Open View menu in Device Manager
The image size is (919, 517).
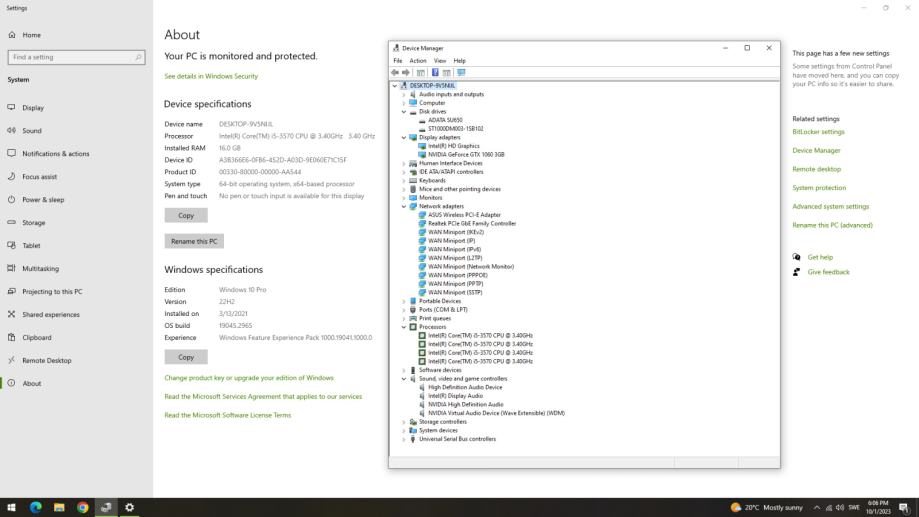[x=440, y=61]
